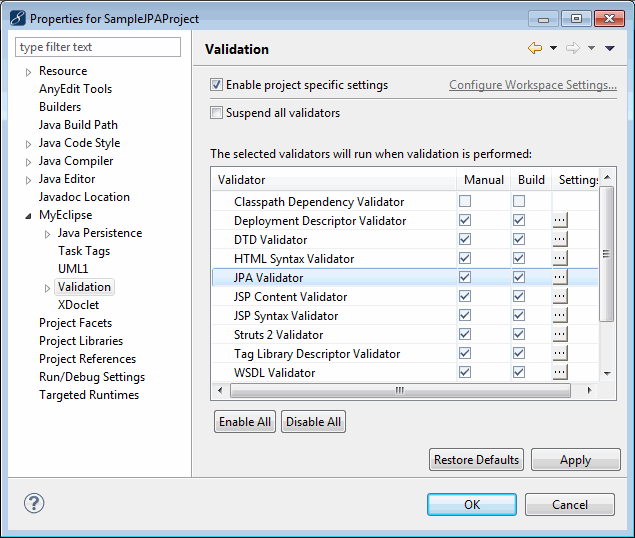Open Configure Workspace Settings link
The width and height of the screenshot is (635, 538).
532,85
